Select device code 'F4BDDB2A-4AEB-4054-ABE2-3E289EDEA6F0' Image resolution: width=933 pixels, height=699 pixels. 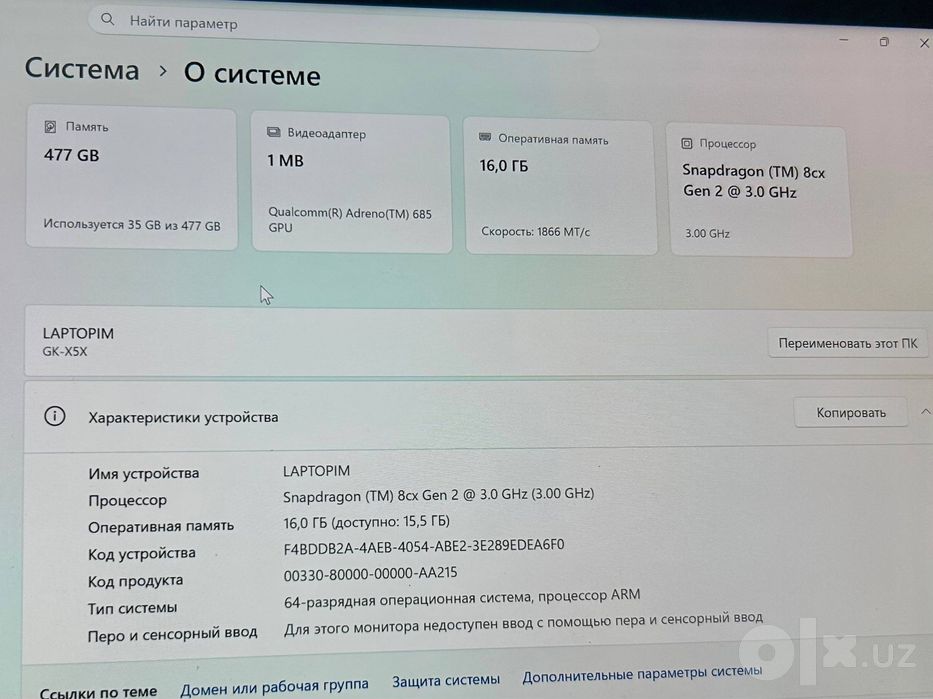(424, 547)
